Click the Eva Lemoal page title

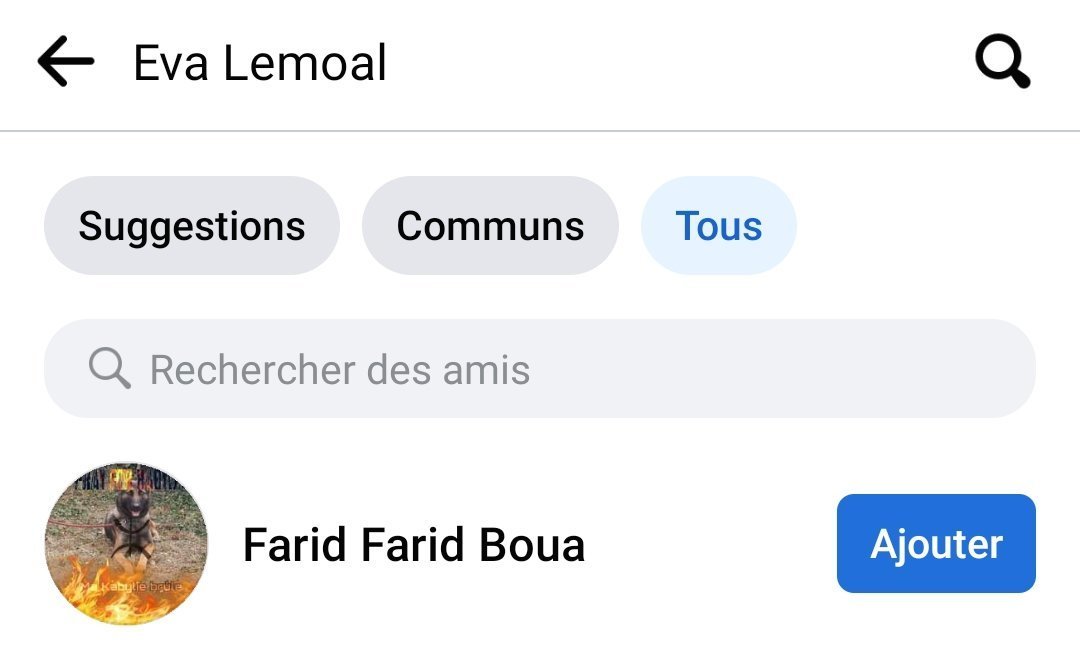[x=260, y=63]
